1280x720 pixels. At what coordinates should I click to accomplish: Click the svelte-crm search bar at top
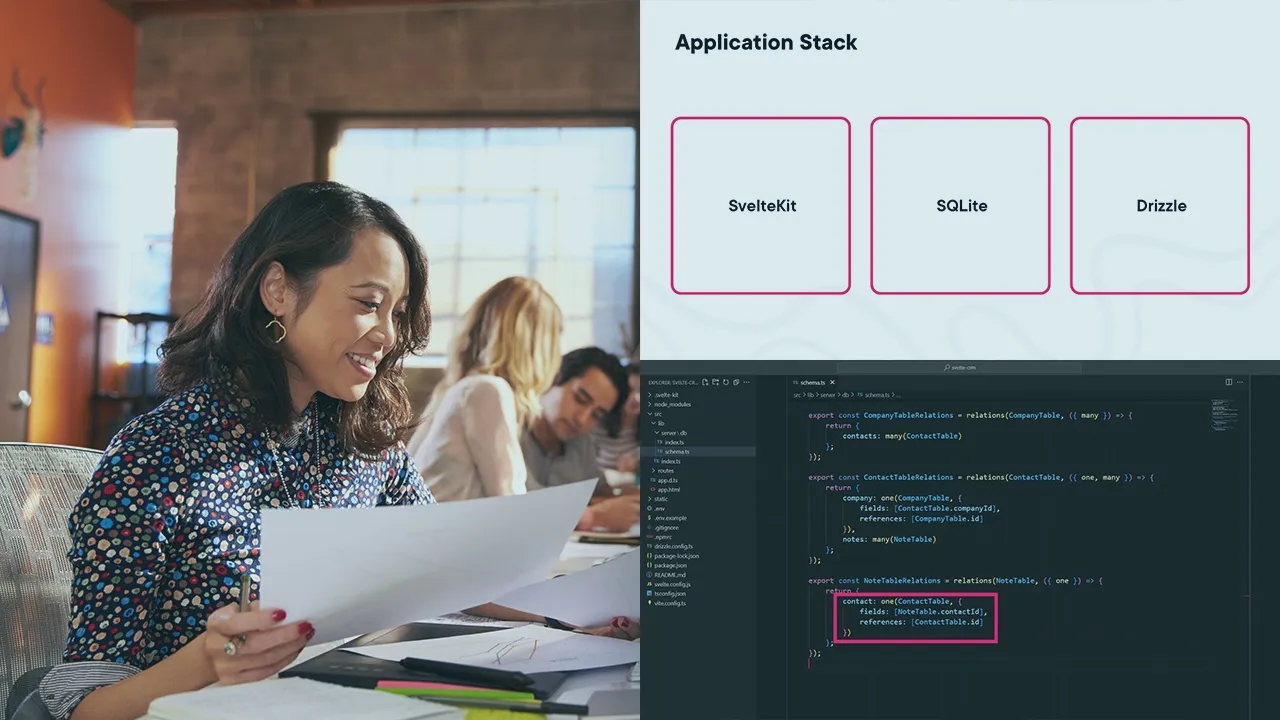959,367
